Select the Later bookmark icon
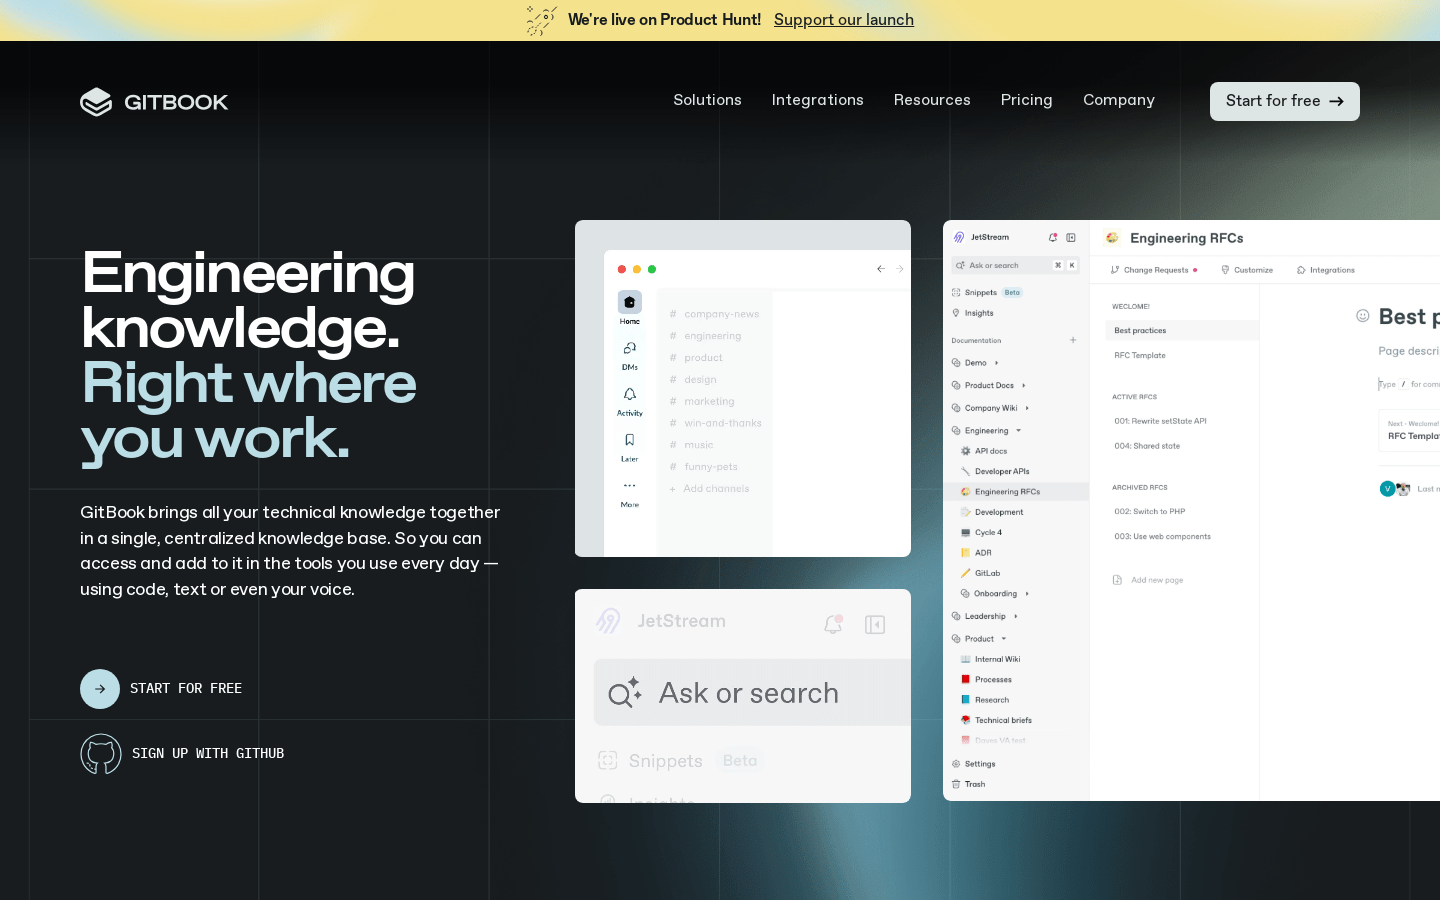Screen dimensions: 1440x900 (629, 438)
